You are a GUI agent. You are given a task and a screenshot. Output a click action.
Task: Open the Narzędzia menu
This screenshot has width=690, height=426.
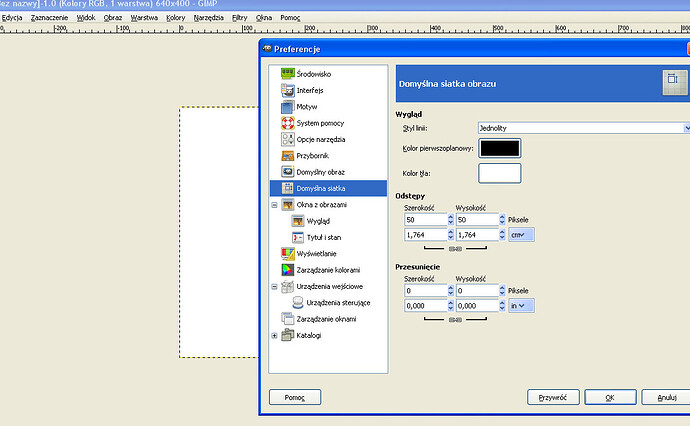click(209, 18)
